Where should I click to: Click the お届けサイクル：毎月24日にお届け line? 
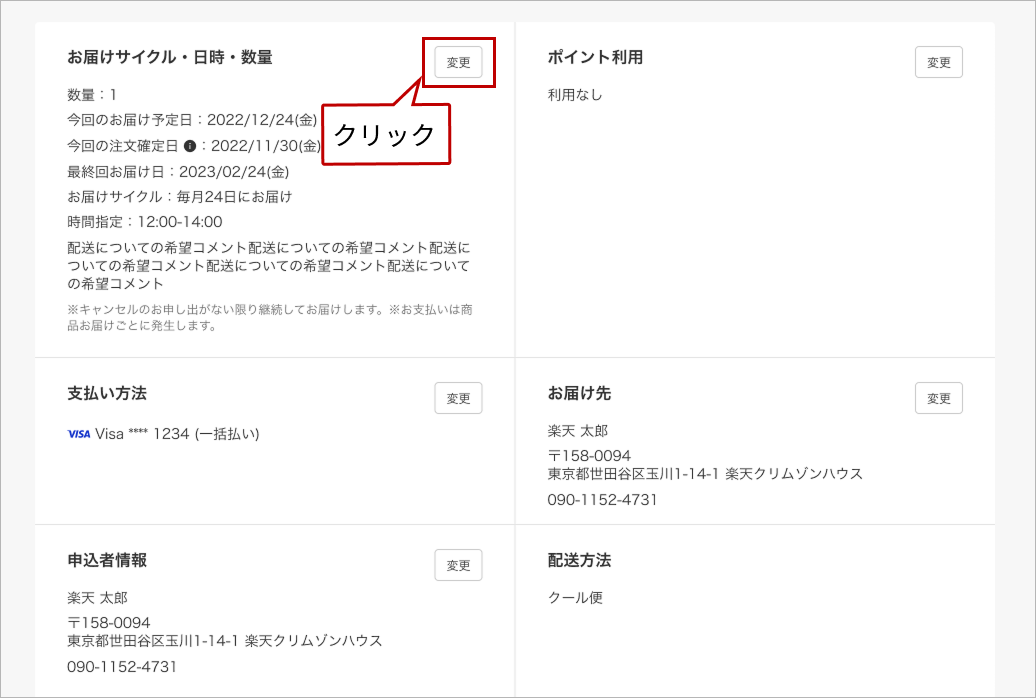180,197
